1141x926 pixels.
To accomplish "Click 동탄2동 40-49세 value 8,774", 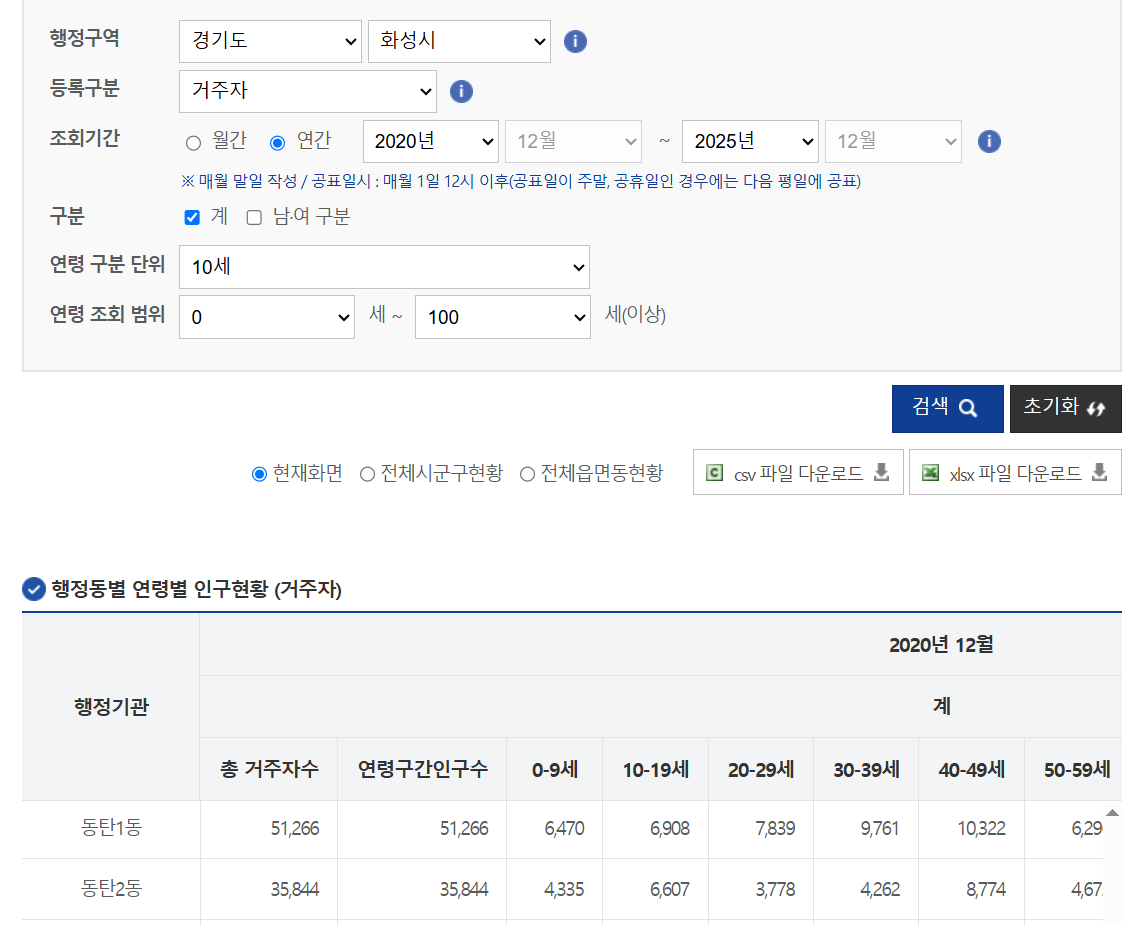I will (985, 890).
